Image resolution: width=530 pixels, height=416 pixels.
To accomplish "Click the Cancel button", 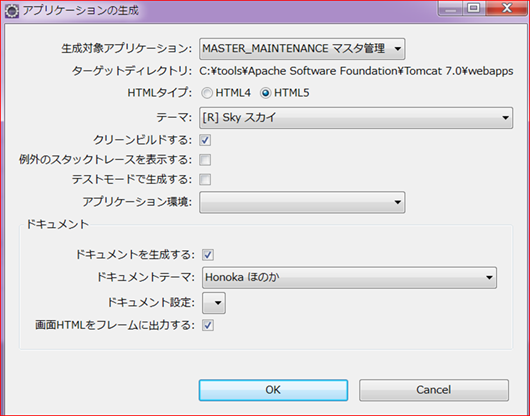I will 434,390.
